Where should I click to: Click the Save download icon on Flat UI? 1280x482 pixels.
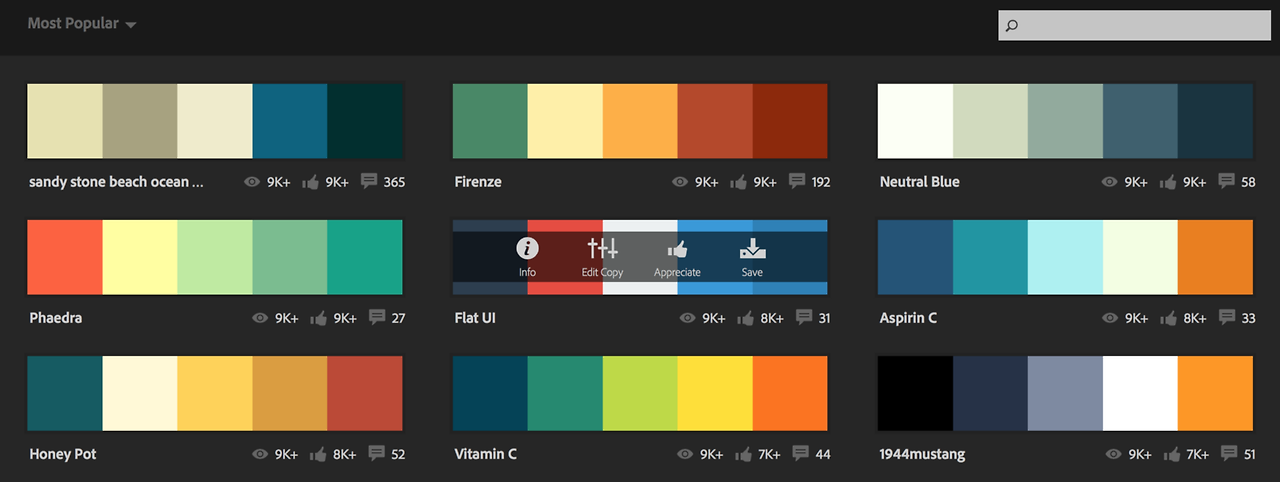tap(752, 249)
